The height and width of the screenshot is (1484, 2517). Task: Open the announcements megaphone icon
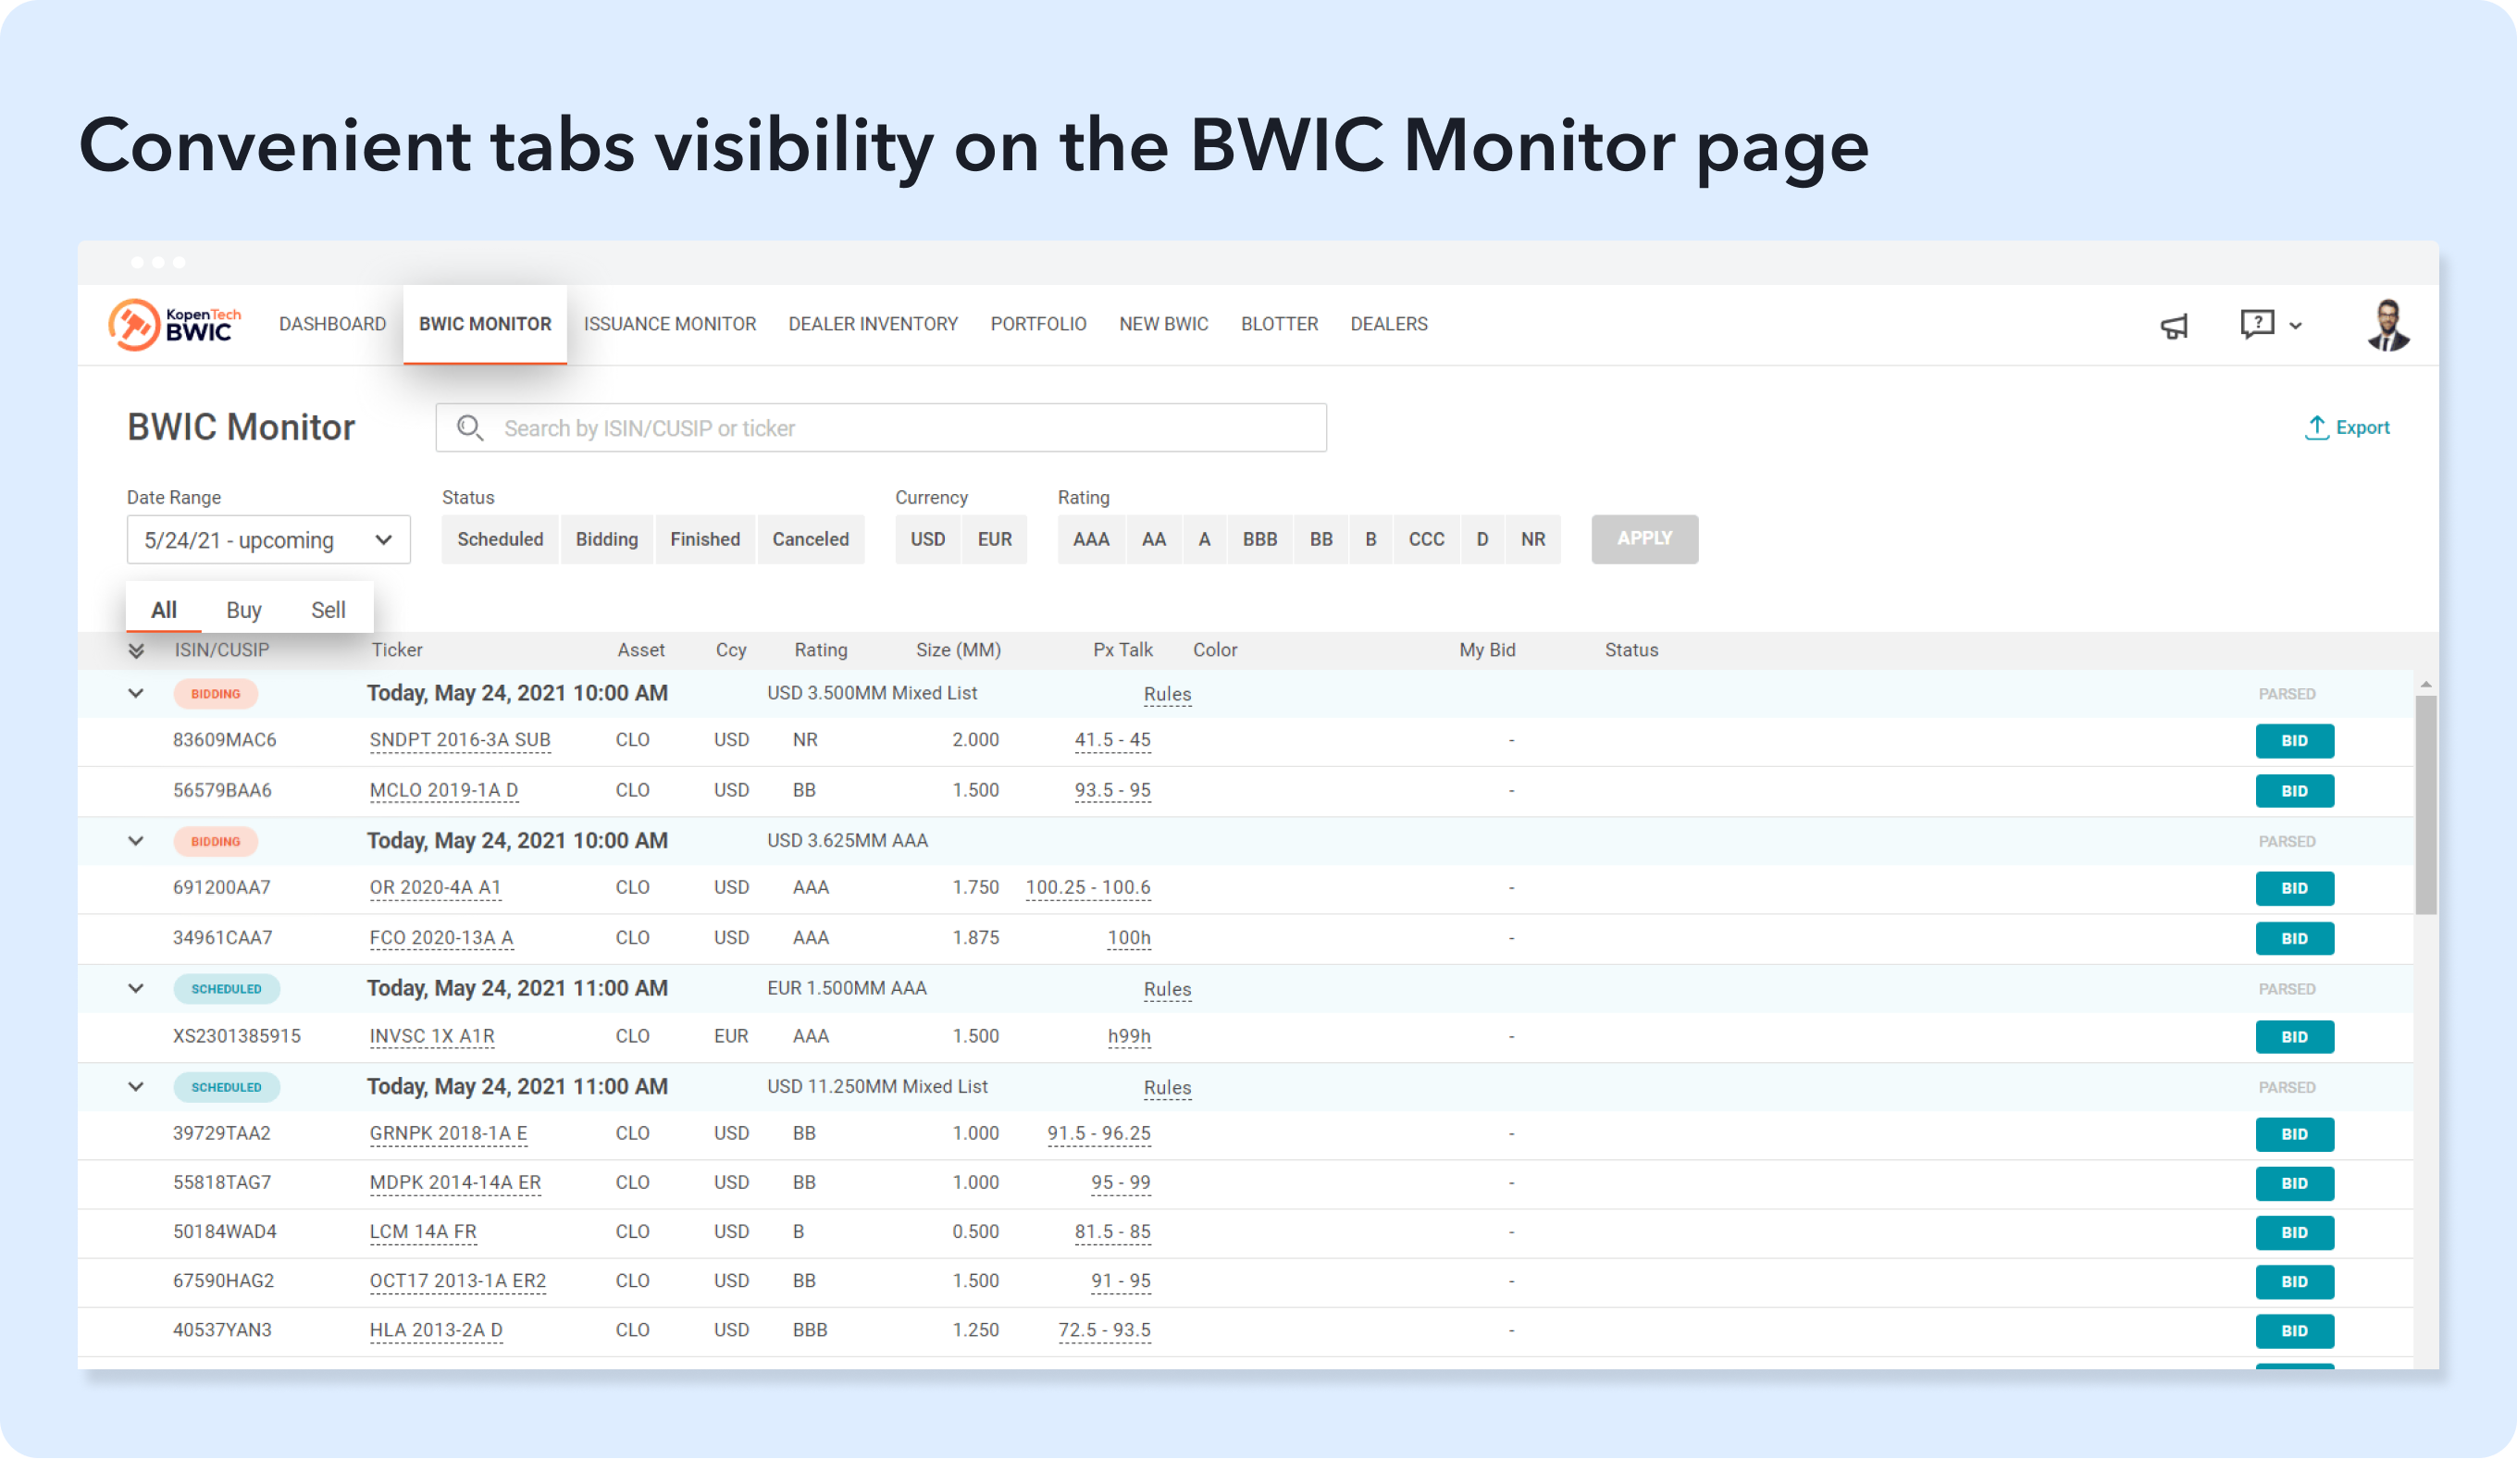[2174, 326]
